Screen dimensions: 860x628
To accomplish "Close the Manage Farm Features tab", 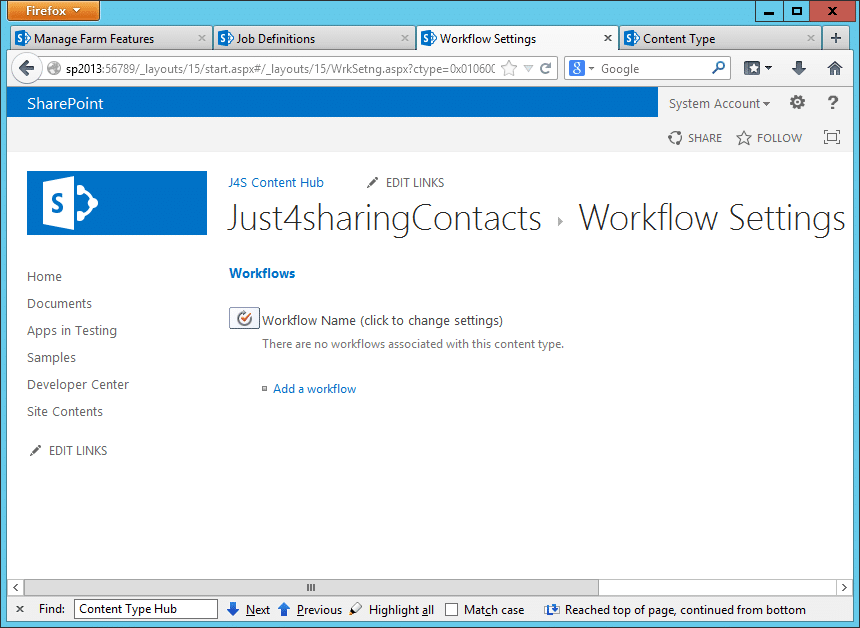I will pyautogui.click(x=201, y=38).
